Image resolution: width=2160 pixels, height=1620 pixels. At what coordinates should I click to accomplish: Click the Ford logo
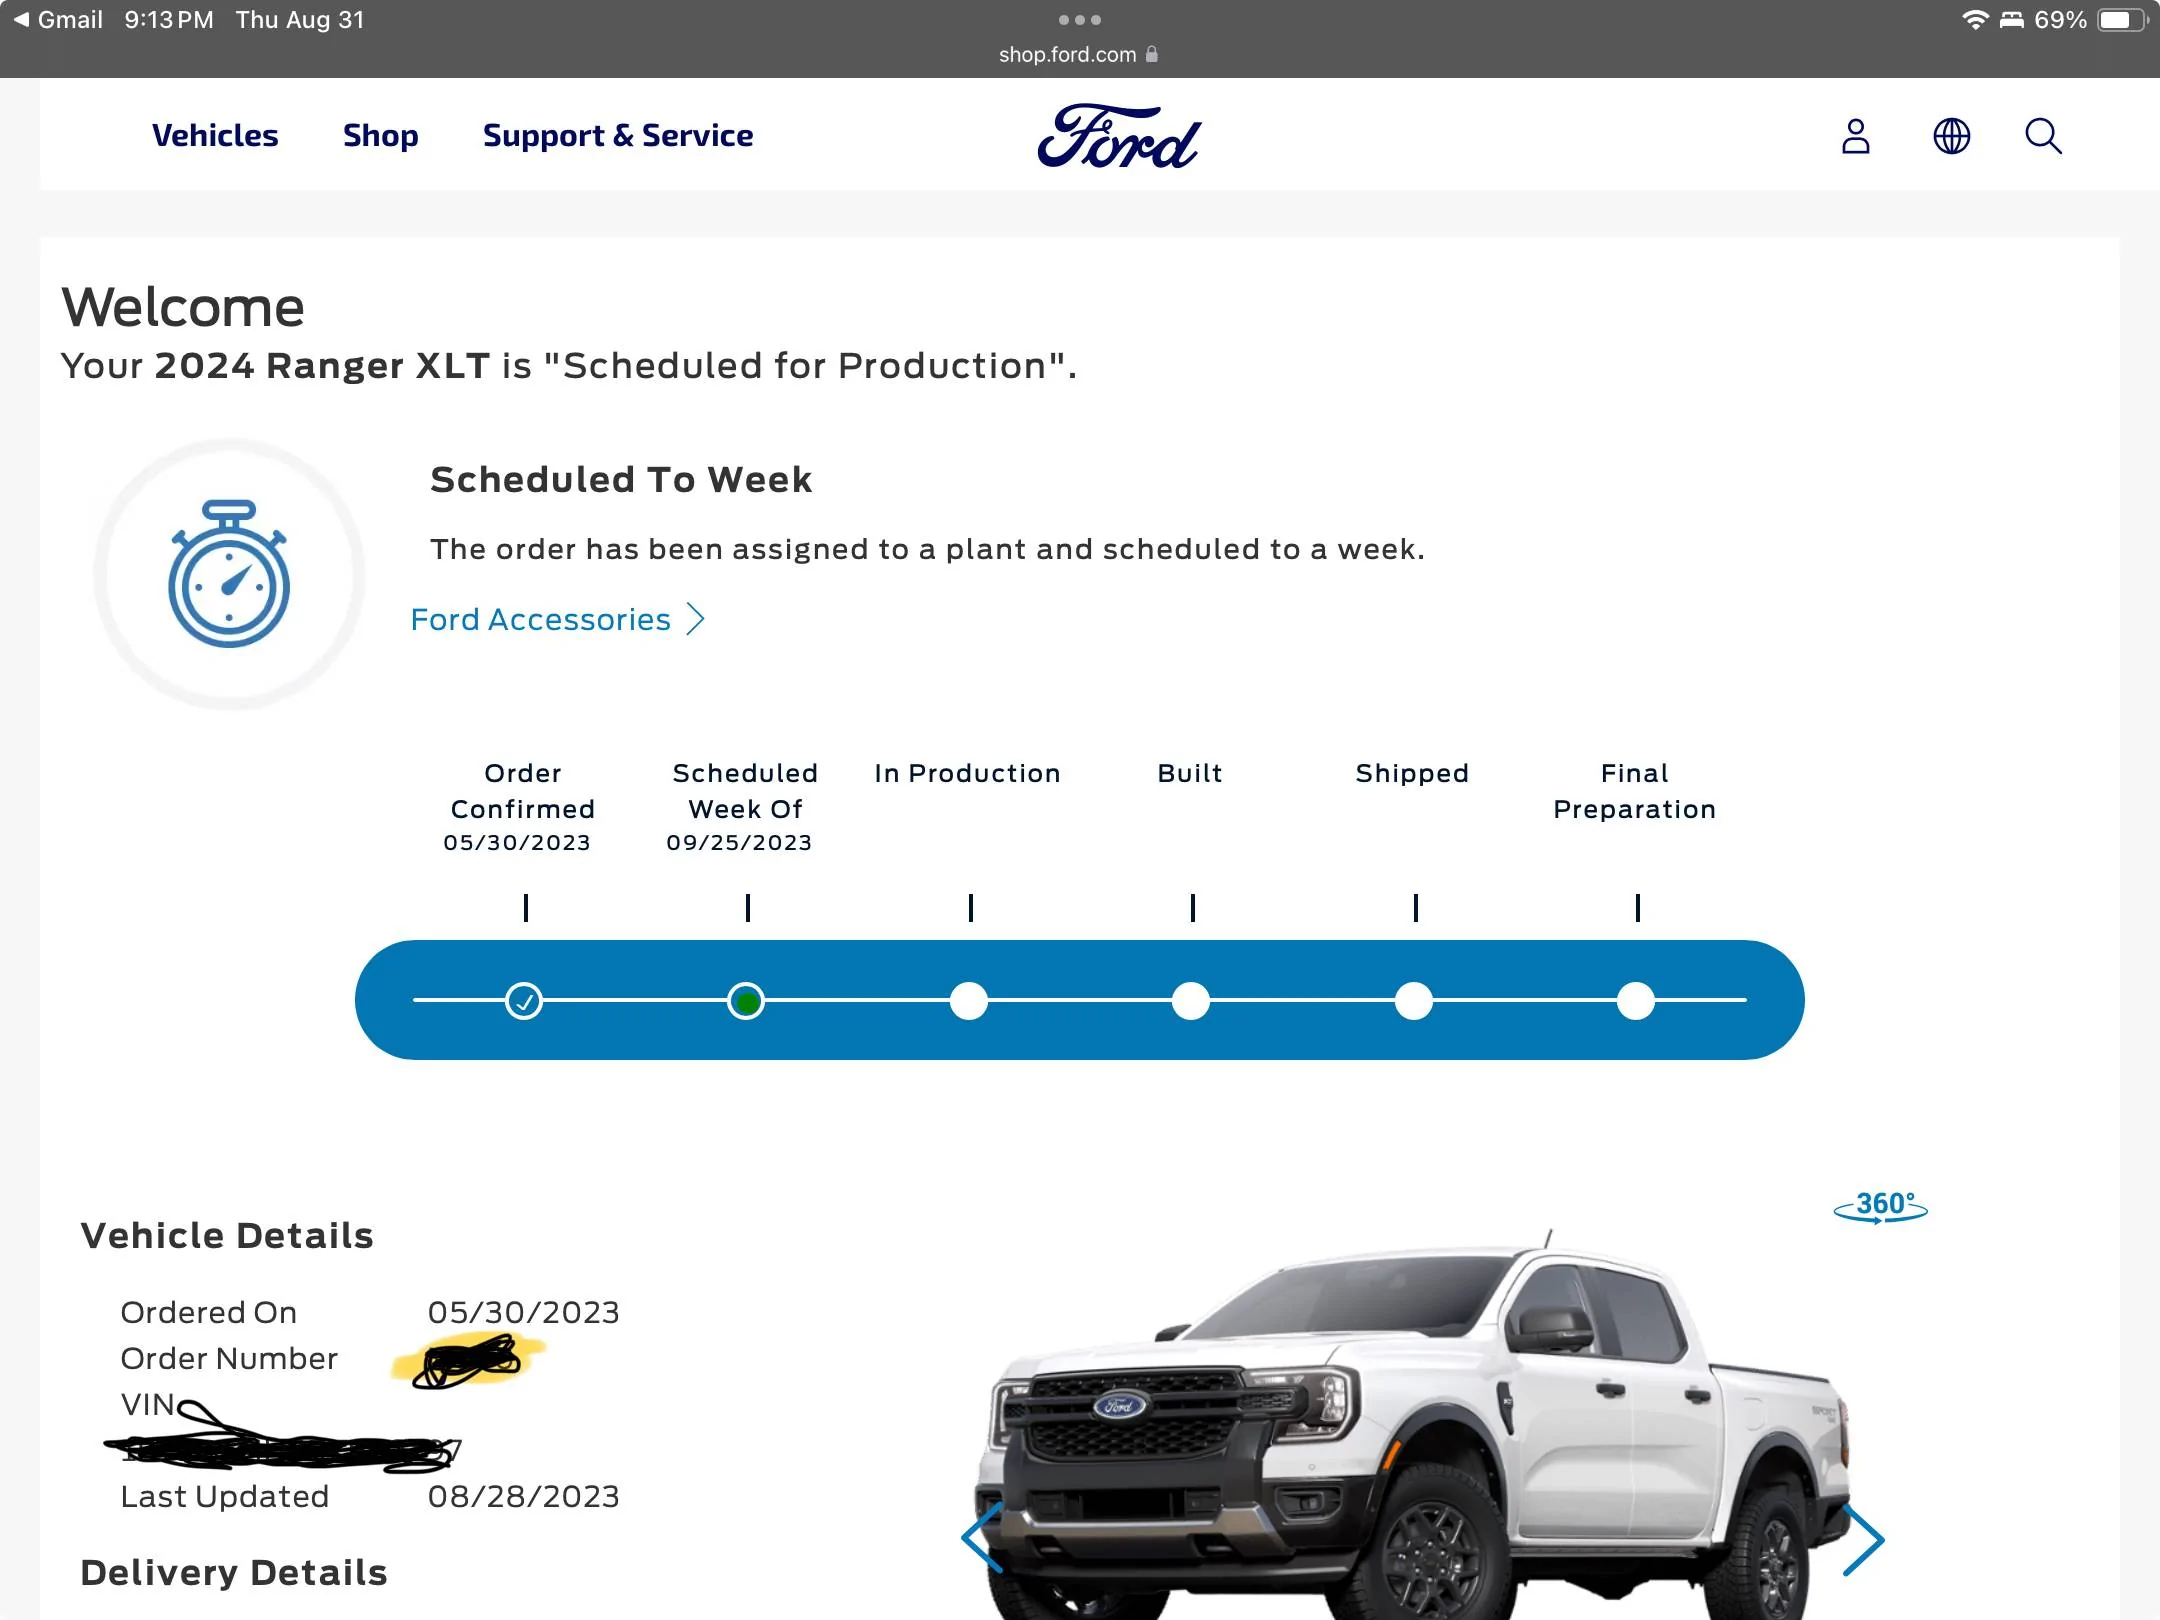(x=1119, y=136)
